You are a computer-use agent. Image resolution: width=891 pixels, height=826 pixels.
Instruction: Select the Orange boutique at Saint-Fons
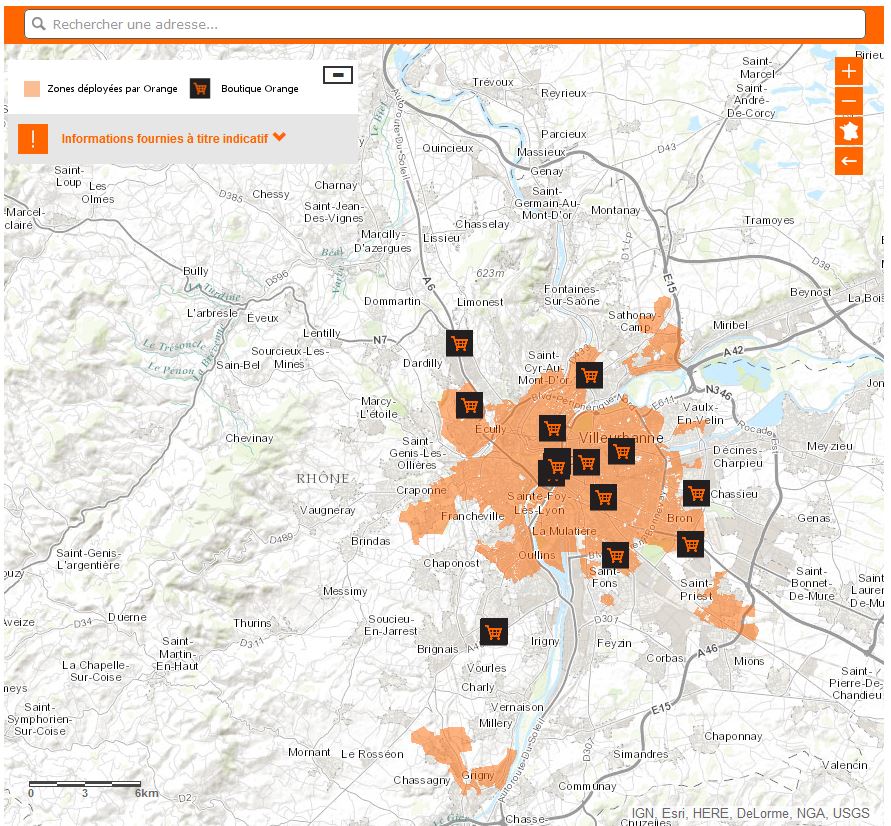tap(615, 555)
